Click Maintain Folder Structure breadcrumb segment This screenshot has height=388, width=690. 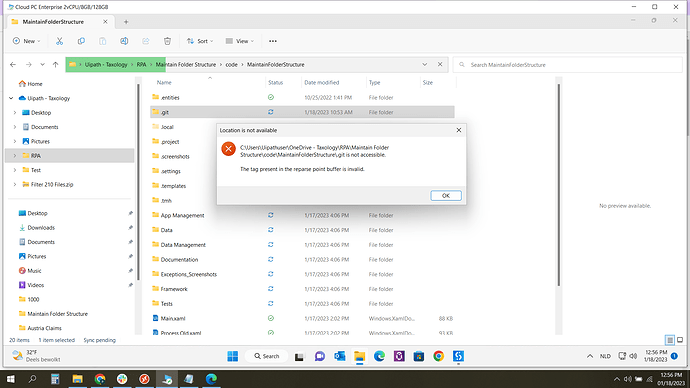coord(186,65)
